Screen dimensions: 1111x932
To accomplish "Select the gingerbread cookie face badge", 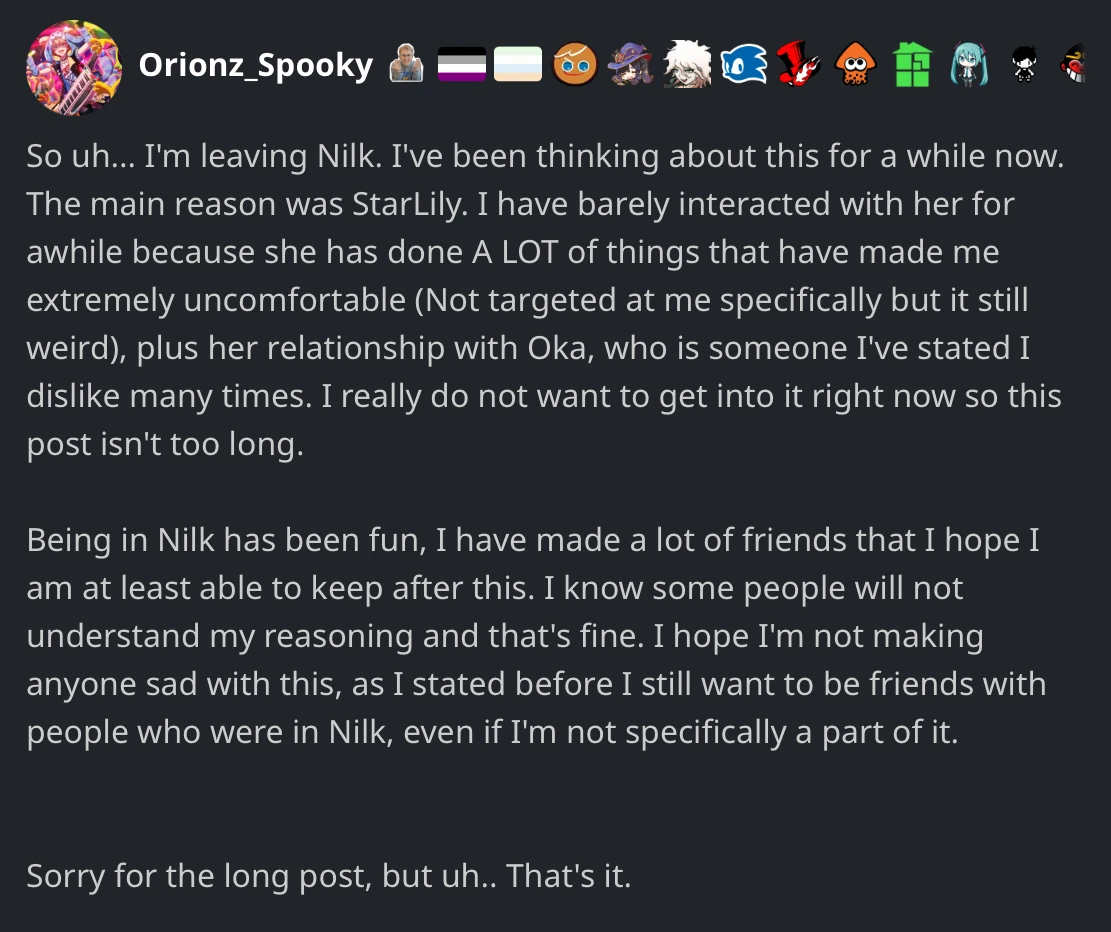I will coord(574,66).
